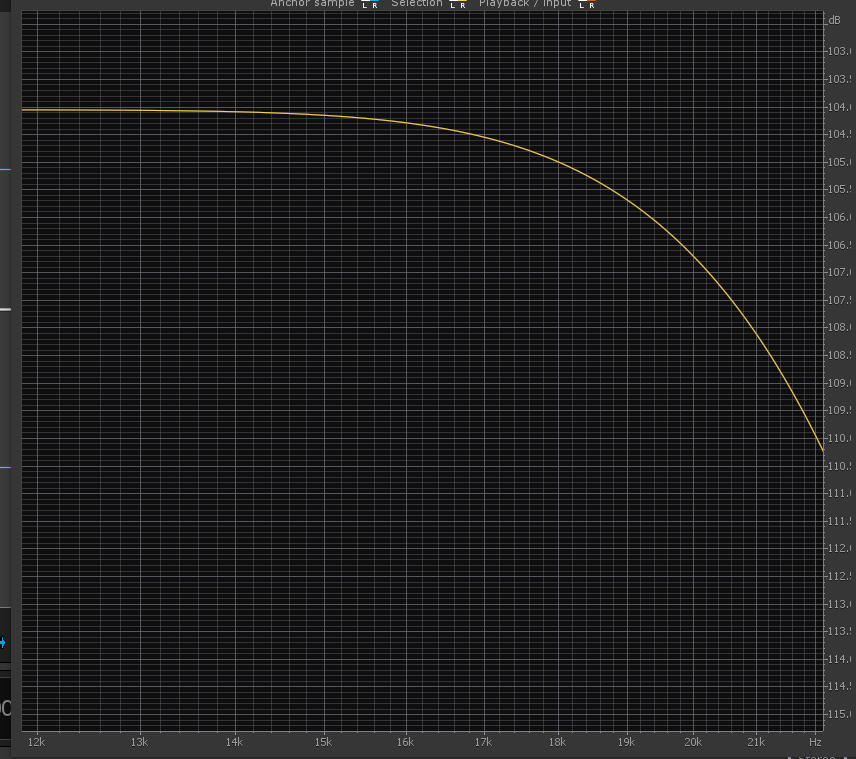Click the 15k frequency axis label
856x759 pixels.
323,742
